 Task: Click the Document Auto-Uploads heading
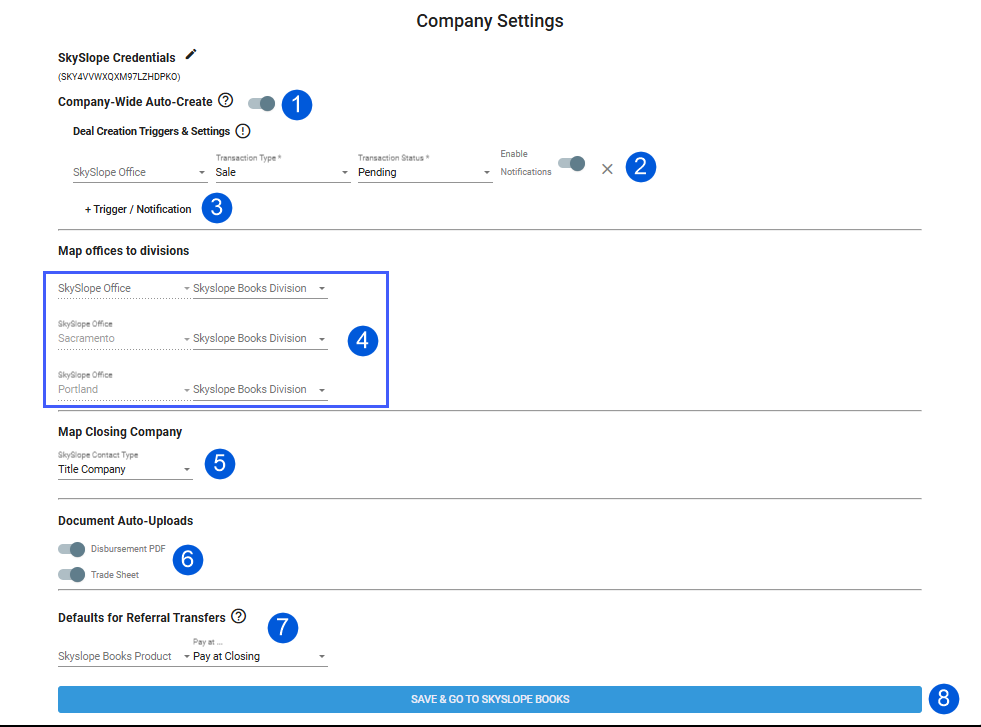125,521
